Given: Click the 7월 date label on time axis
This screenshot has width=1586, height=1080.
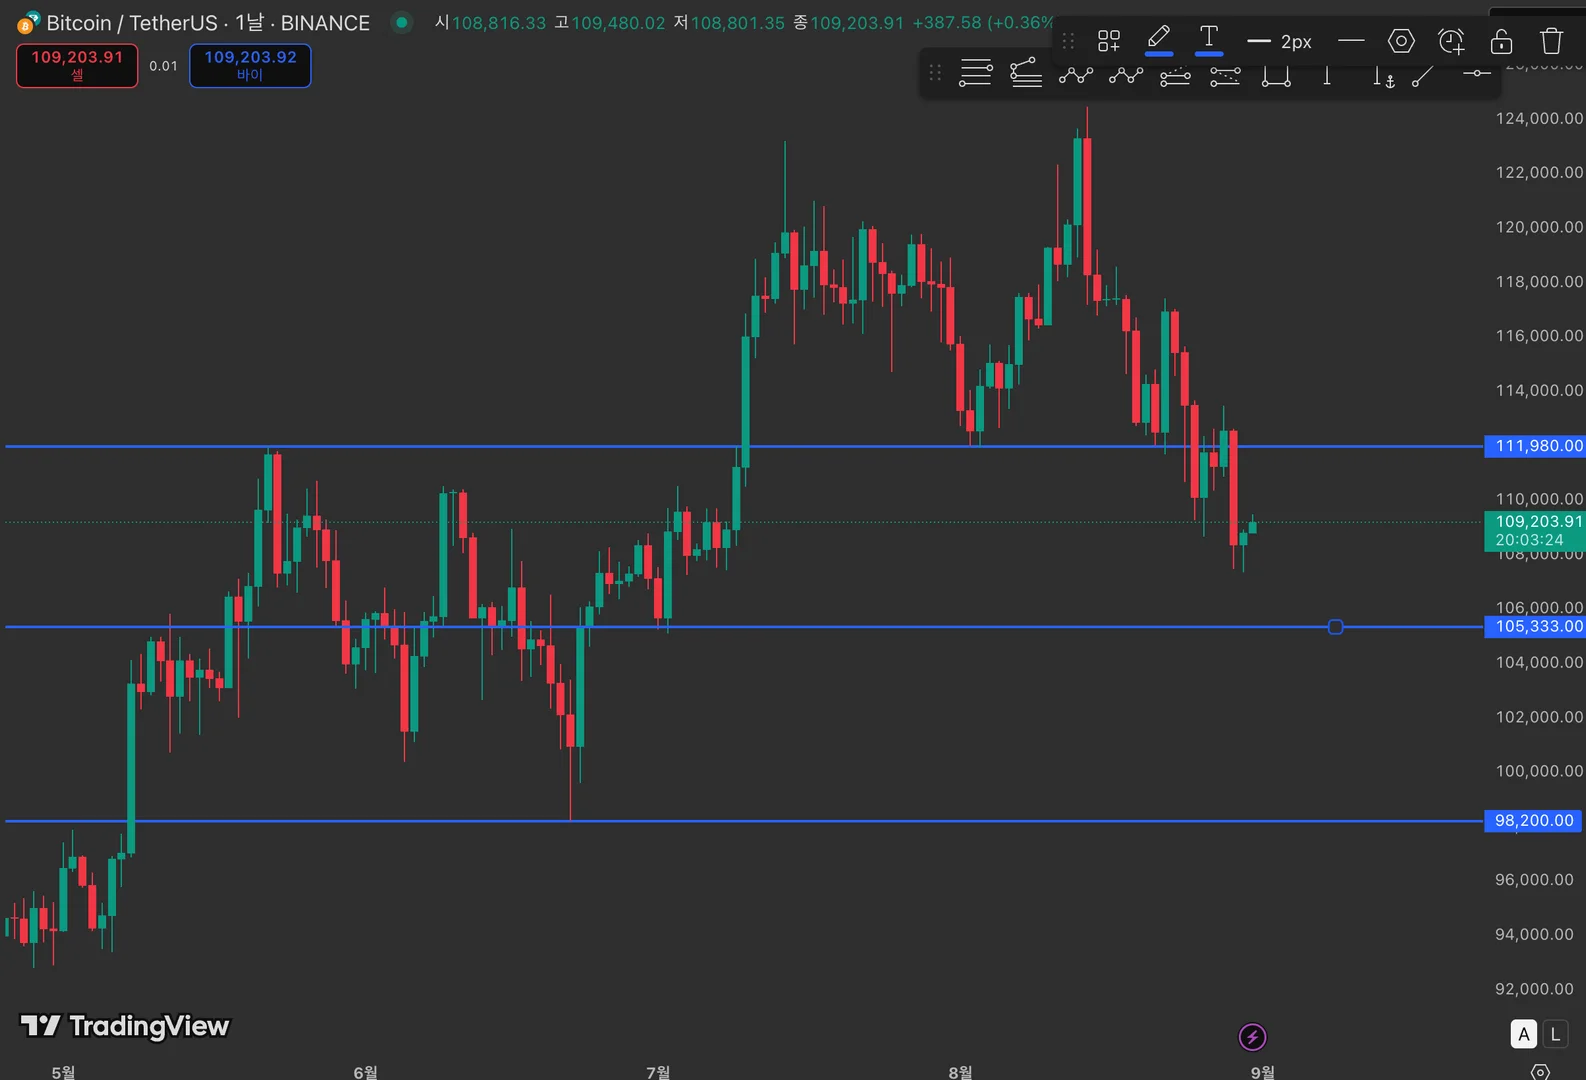Looking at the screenshot, I should coord(658,1072).
